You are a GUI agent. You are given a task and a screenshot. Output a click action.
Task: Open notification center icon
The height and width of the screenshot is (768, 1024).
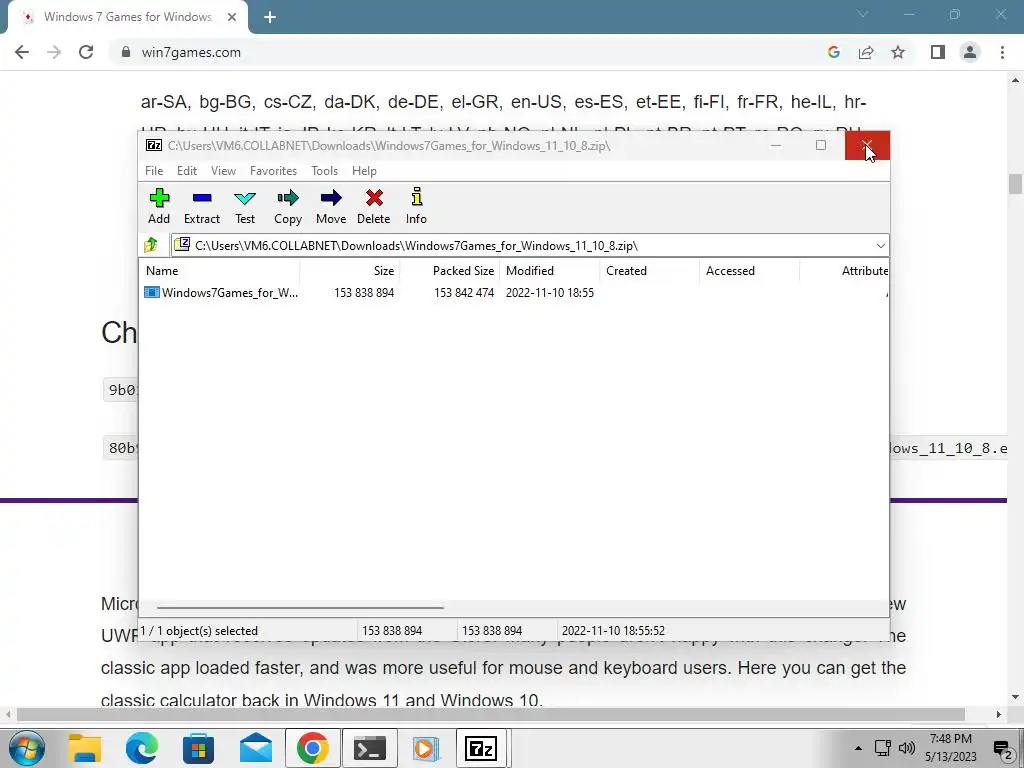click(1003, 750)
